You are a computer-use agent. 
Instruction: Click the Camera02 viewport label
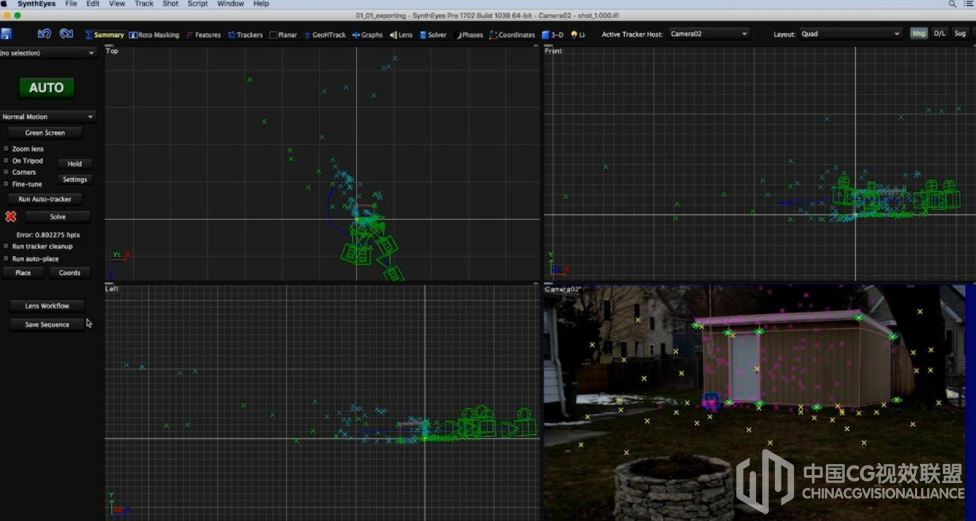pos(563,289)
